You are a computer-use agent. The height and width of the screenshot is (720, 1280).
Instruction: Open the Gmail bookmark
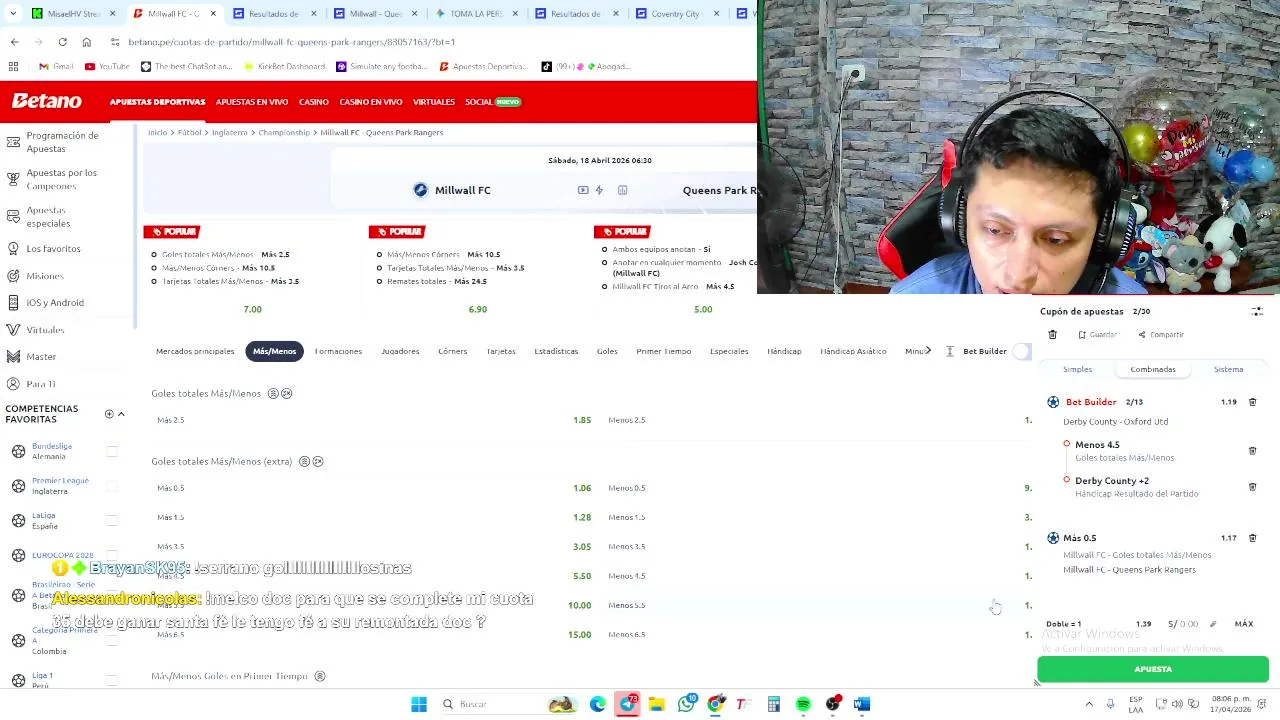(56, 66)
